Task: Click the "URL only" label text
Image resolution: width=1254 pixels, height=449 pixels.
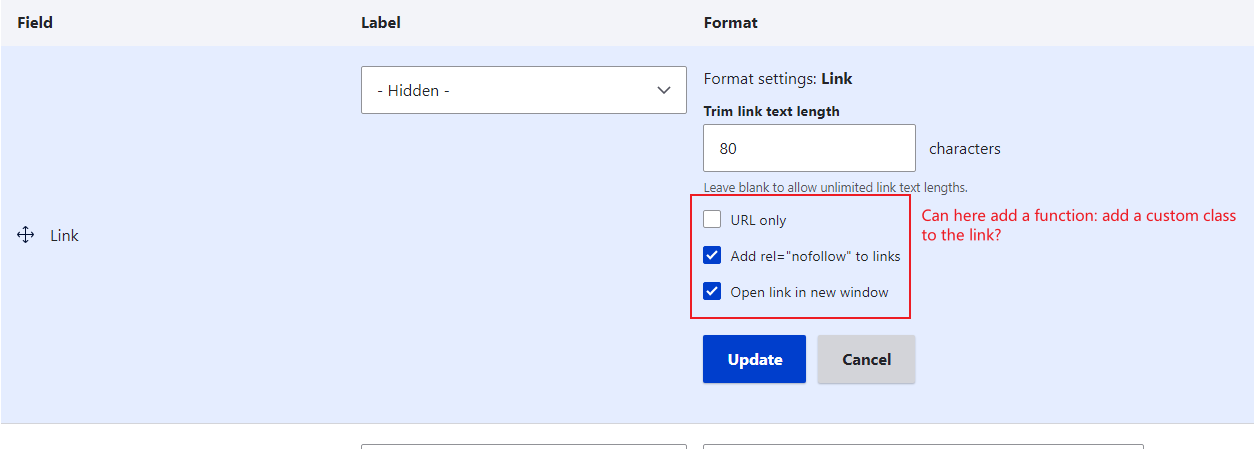Action: click(758, 220)
